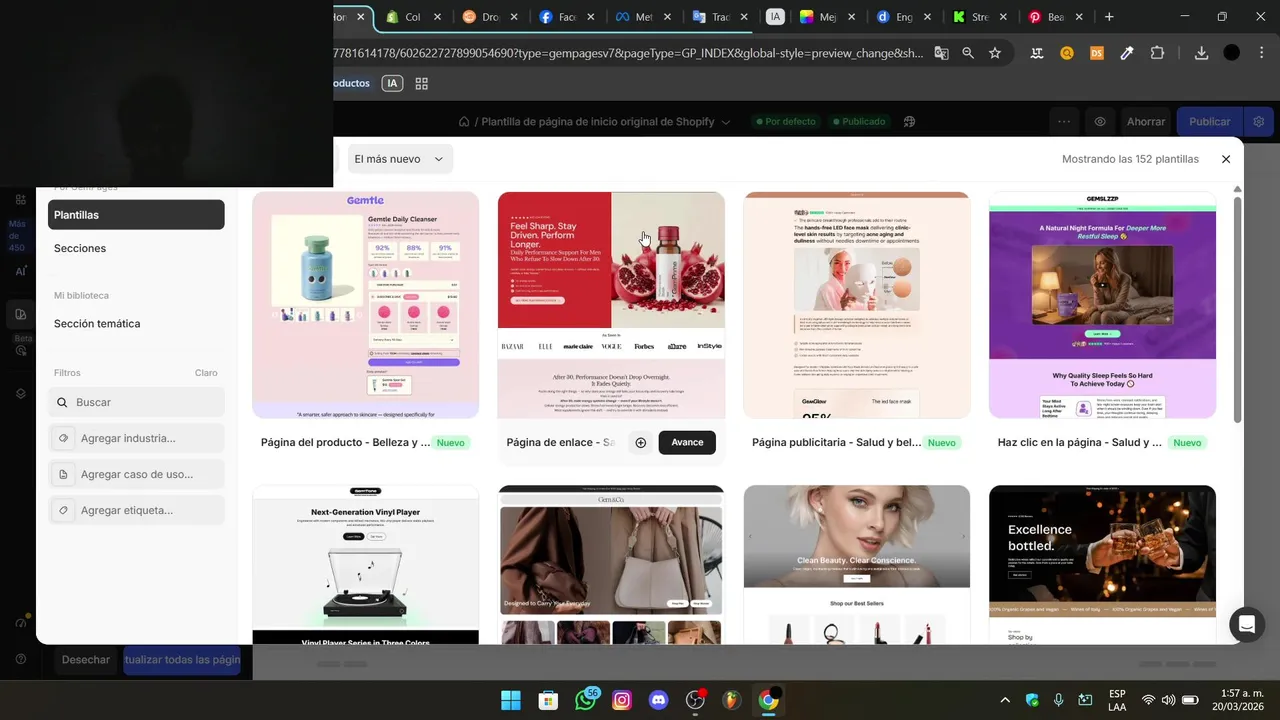Close the template library dialog

point(1226,159)
